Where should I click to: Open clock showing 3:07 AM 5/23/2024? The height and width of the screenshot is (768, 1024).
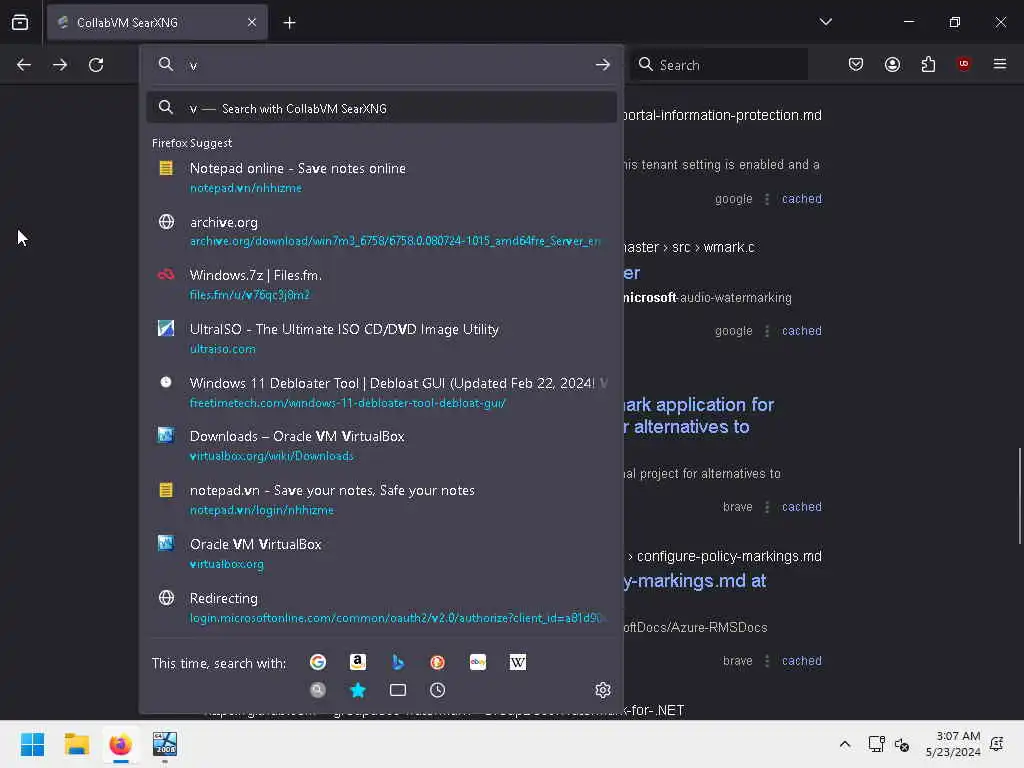coord(953,744)
